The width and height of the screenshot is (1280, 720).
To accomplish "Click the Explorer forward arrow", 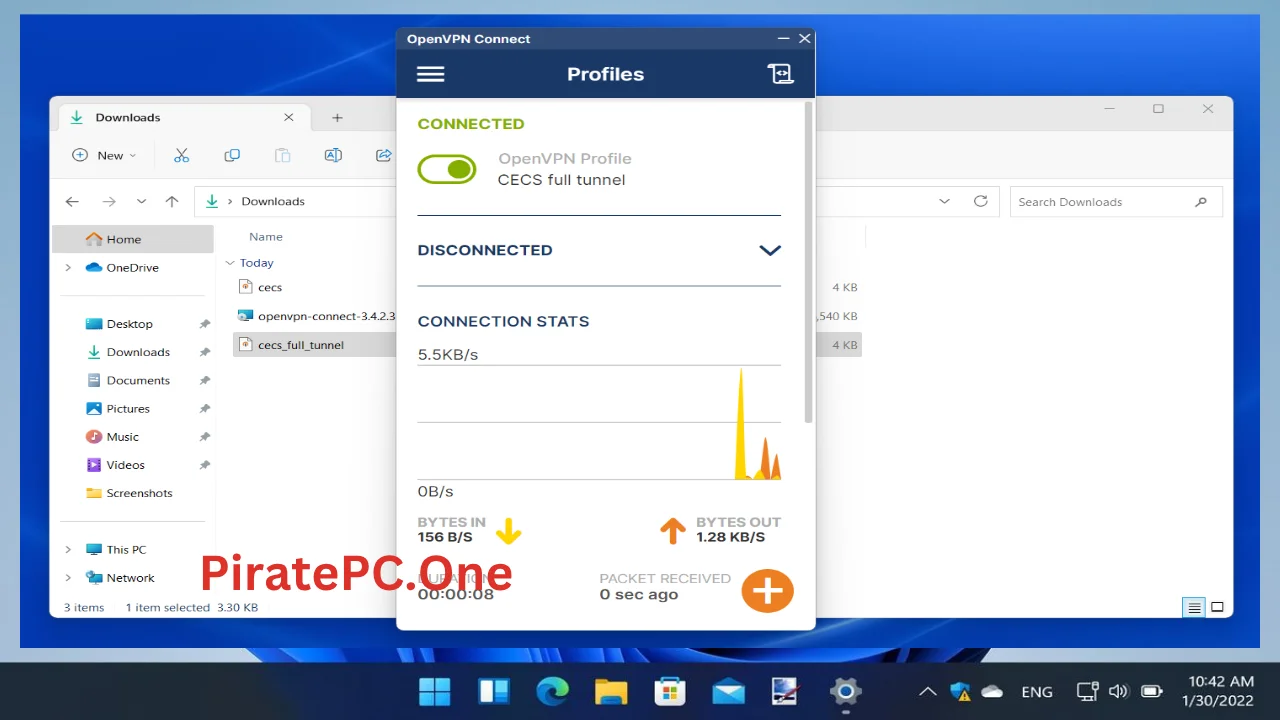I will (109, 201).
